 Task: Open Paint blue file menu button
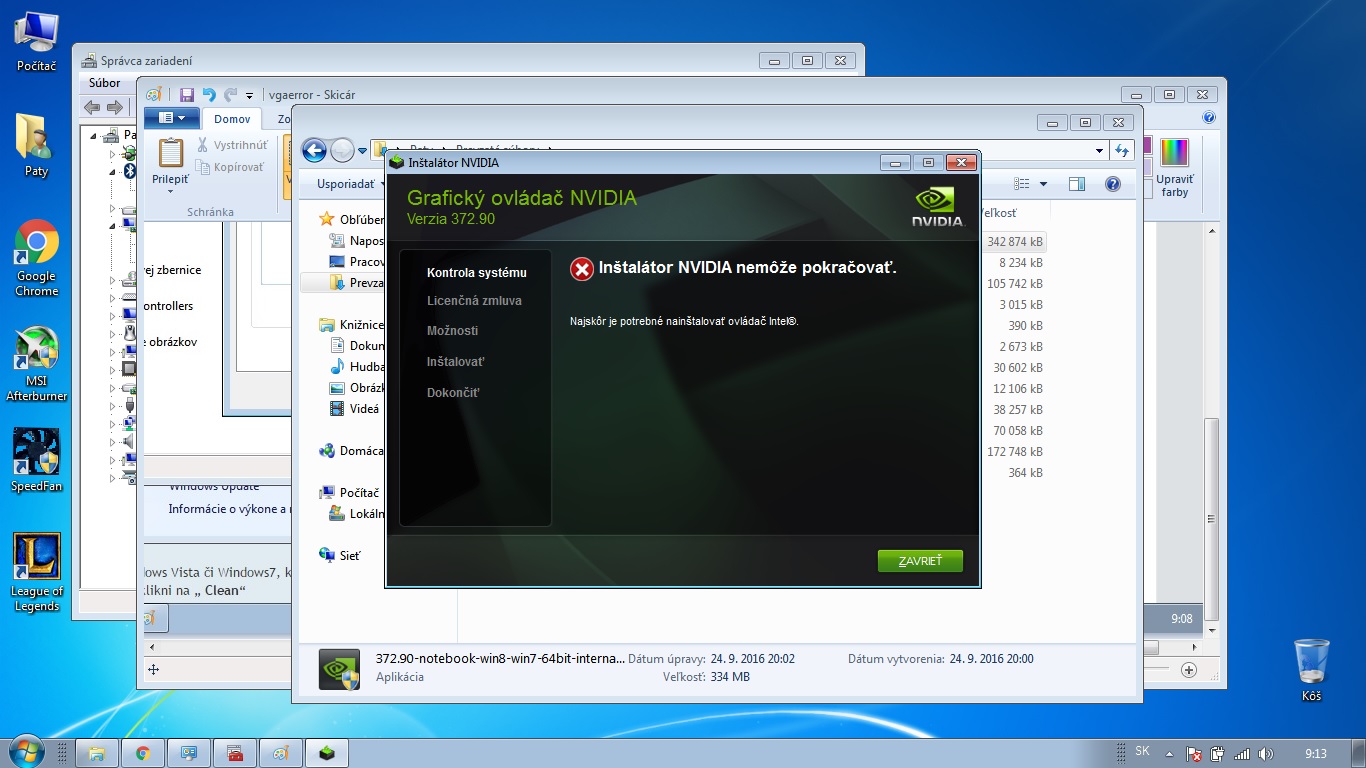pos(172,118)
